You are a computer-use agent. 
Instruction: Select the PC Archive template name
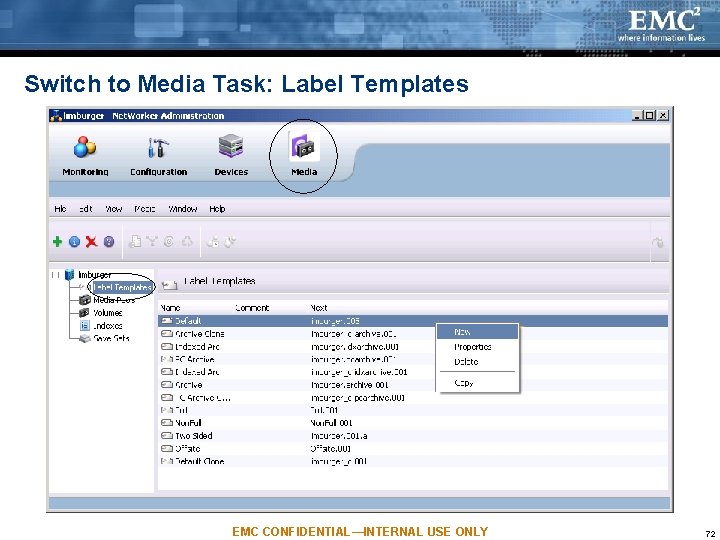coord(195,360)
